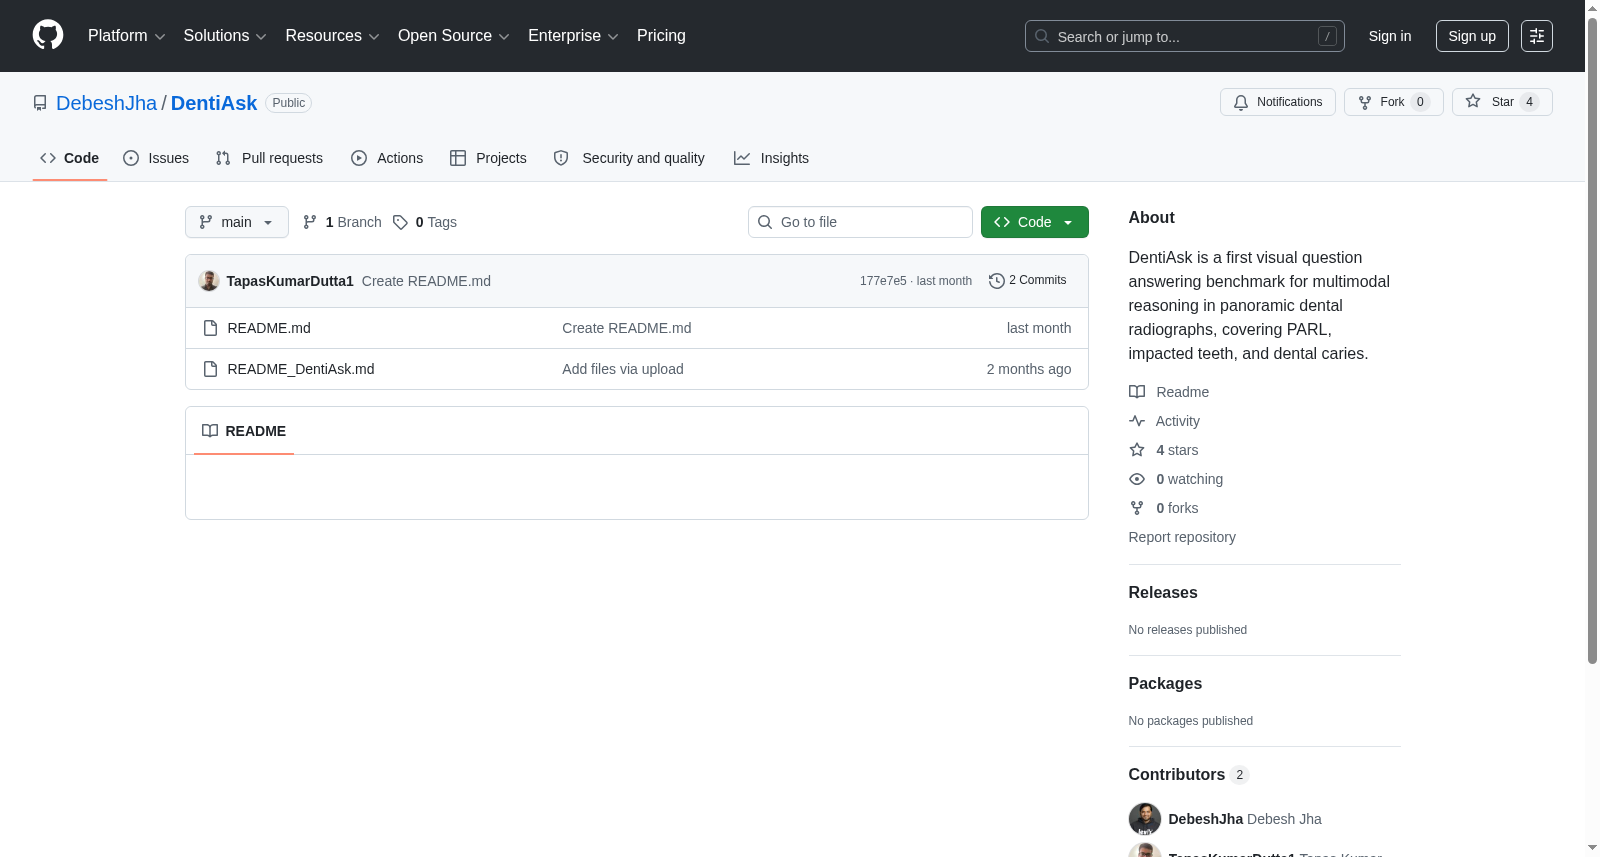The image size is (1600, 857).
Task: View the 0 Tags link
Action: (425, 222)
